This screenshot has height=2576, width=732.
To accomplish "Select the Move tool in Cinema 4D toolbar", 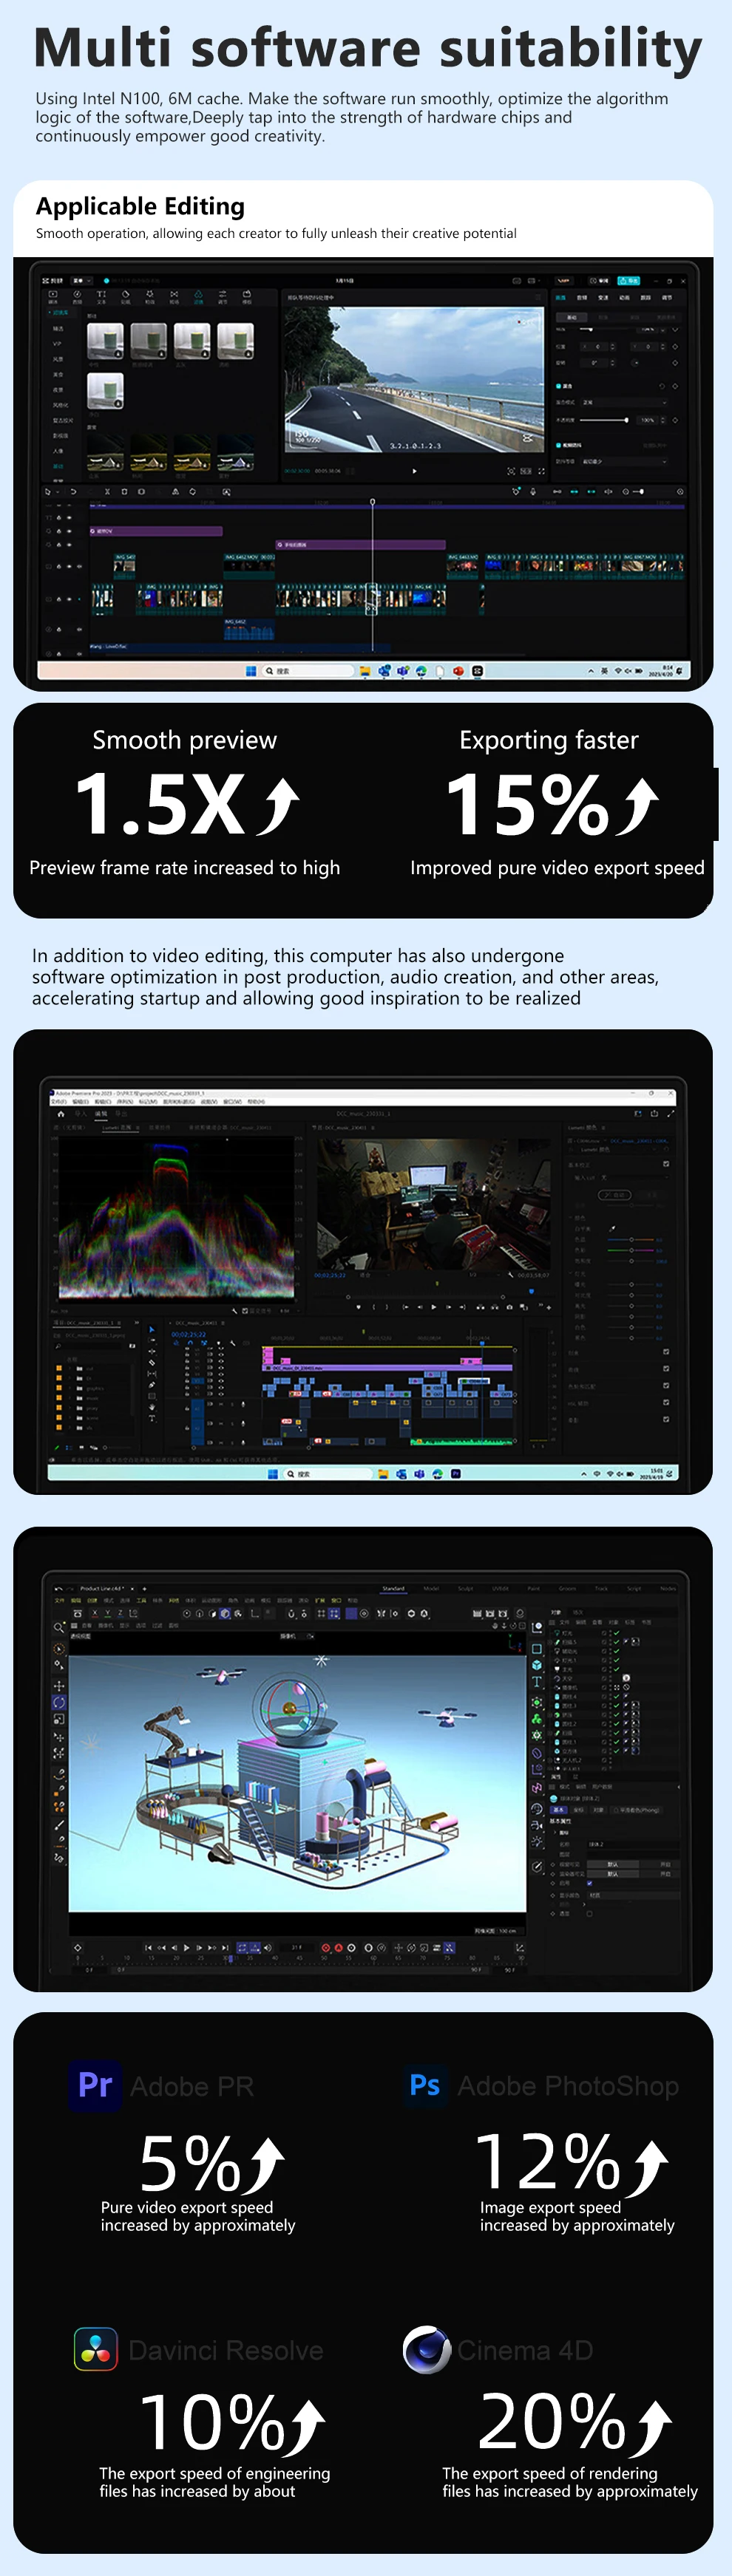I will (59, 1685).
